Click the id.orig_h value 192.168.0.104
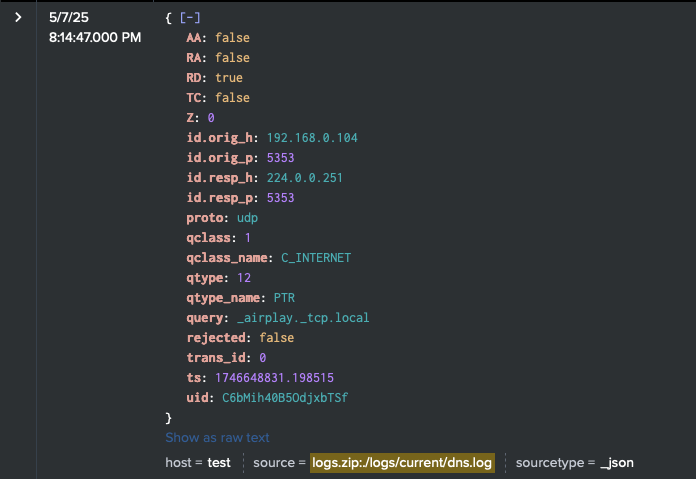The width and height of the screenshot is (696, 479). point(312,138)
